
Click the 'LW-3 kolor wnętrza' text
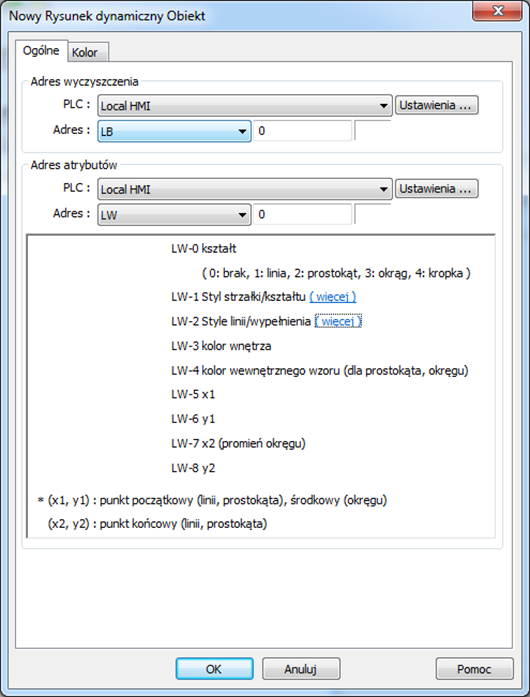[x=221, y=346]
